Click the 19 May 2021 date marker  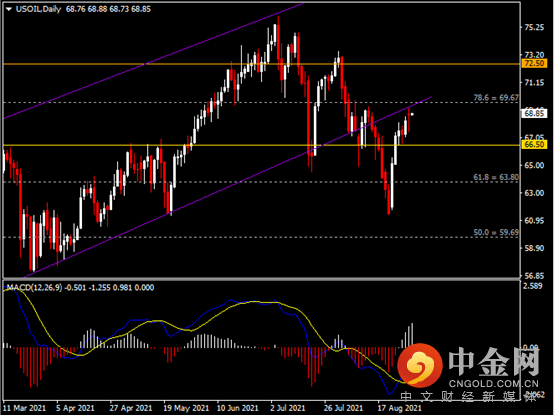pos(186,408)
